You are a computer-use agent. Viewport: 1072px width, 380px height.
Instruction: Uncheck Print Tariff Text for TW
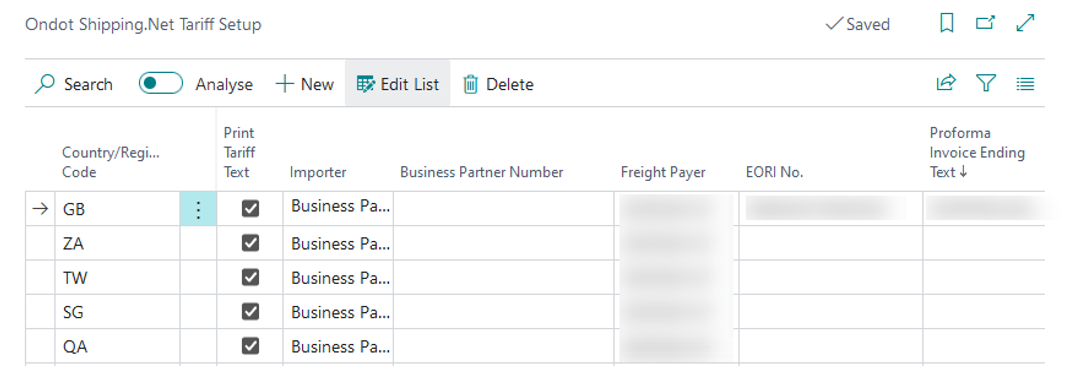point(250,277)
